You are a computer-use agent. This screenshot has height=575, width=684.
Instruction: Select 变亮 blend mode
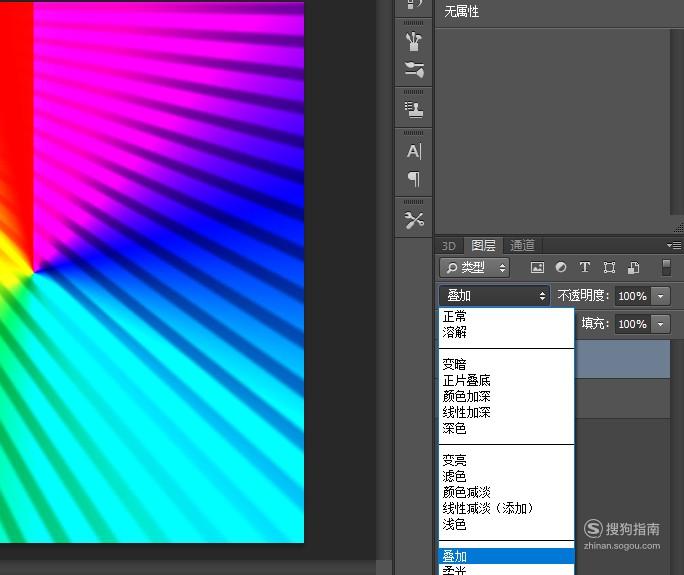click(x=506, y=460)
